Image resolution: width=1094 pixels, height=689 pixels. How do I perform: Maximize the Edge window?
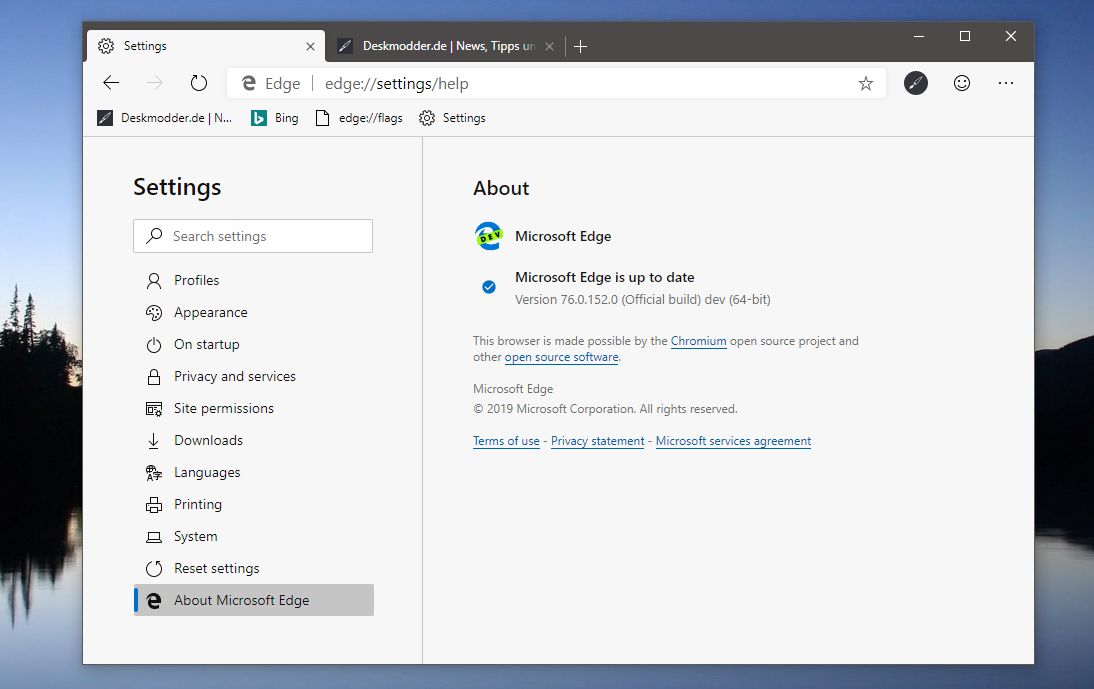click(x=965, y=36)
